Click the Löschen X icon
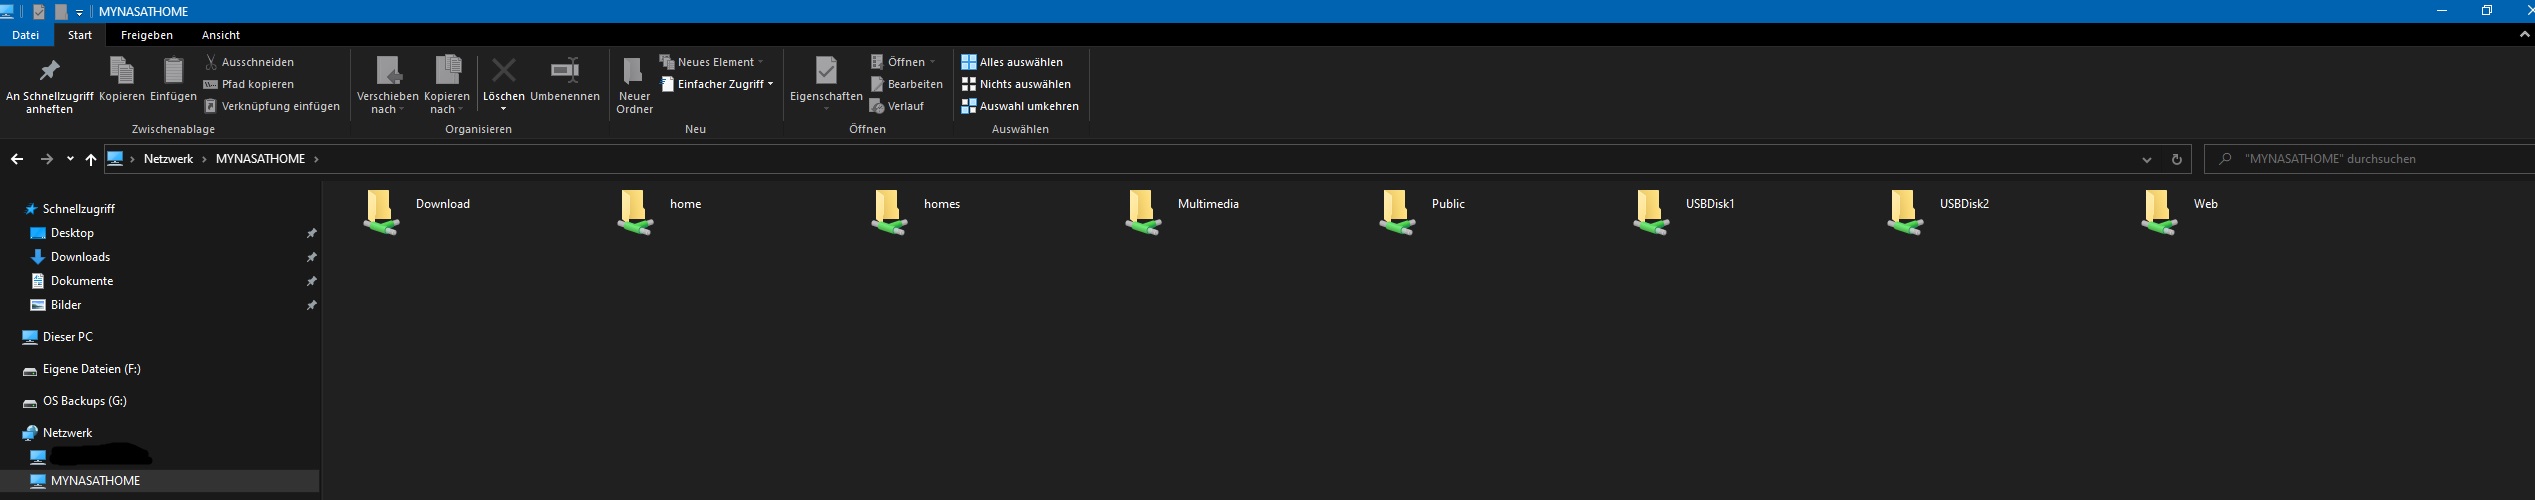Screen dimensions: 2535x500 click(x=504, y=70)
